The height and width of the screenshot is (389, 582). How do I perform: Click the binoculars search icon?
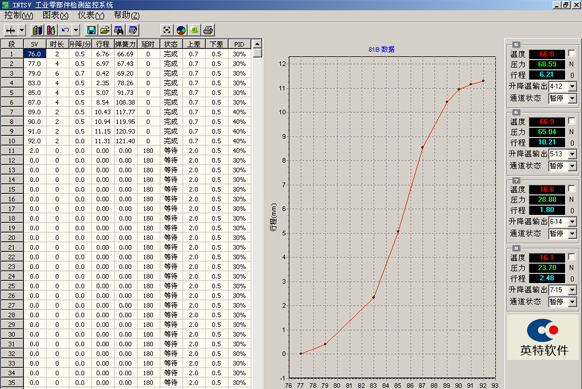pos(119,30)
